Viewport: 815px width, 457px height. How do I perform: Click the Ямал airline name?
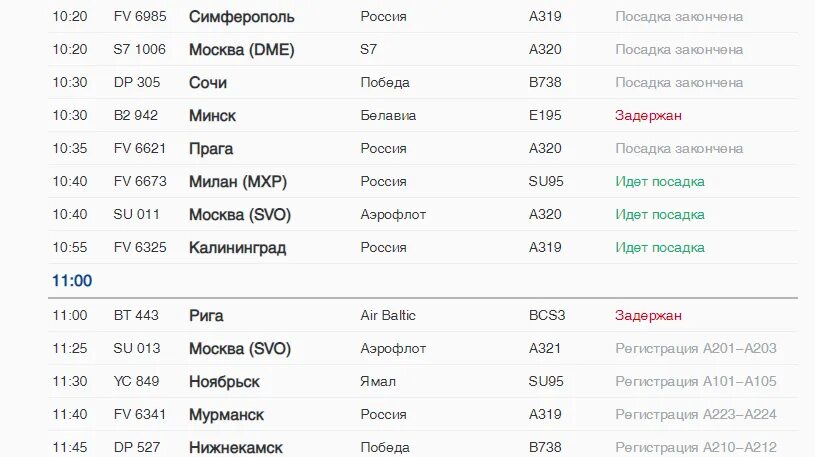pyautogui.click(x=378, y=381)
